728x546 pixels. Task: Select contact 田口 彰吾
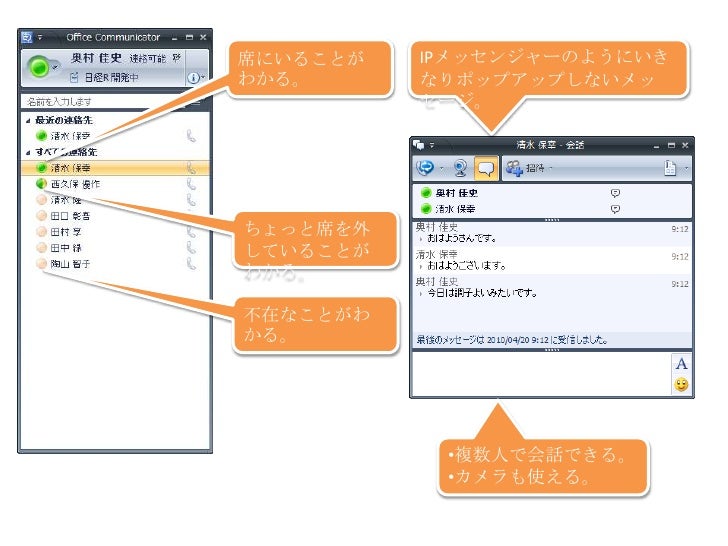pyautogui.click(x=70, y=216)
